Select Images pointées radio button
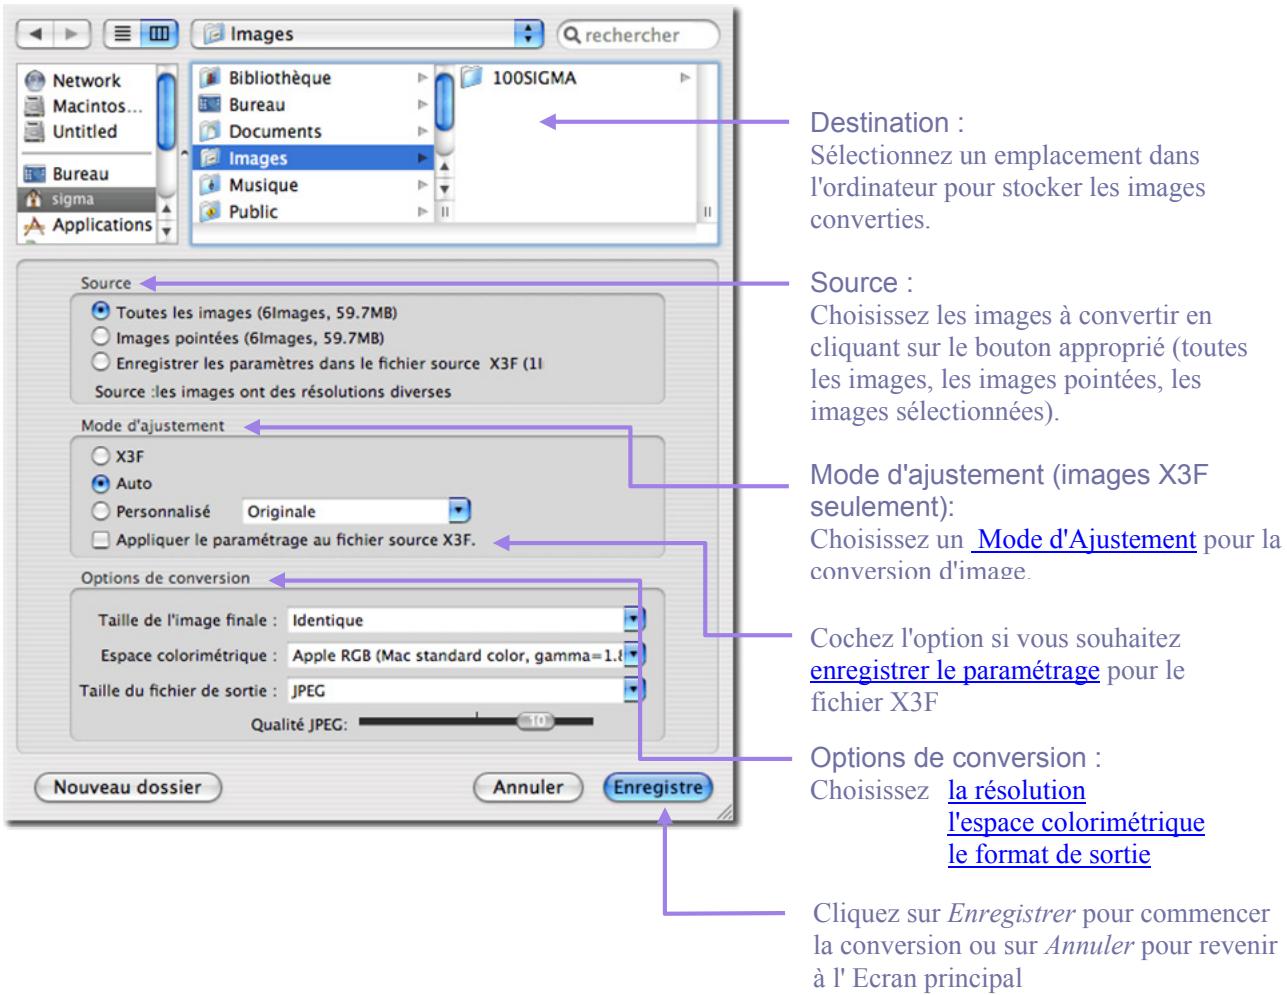This screenshot has width=1287, height=995. (x=101, y=338)
